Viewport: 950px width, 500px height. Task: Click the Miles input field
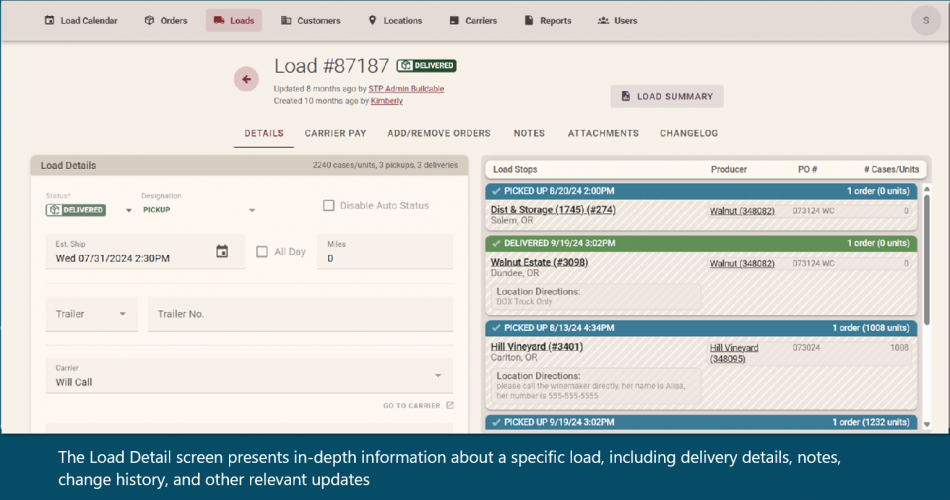pyautogui.click(x=385, y=252)
